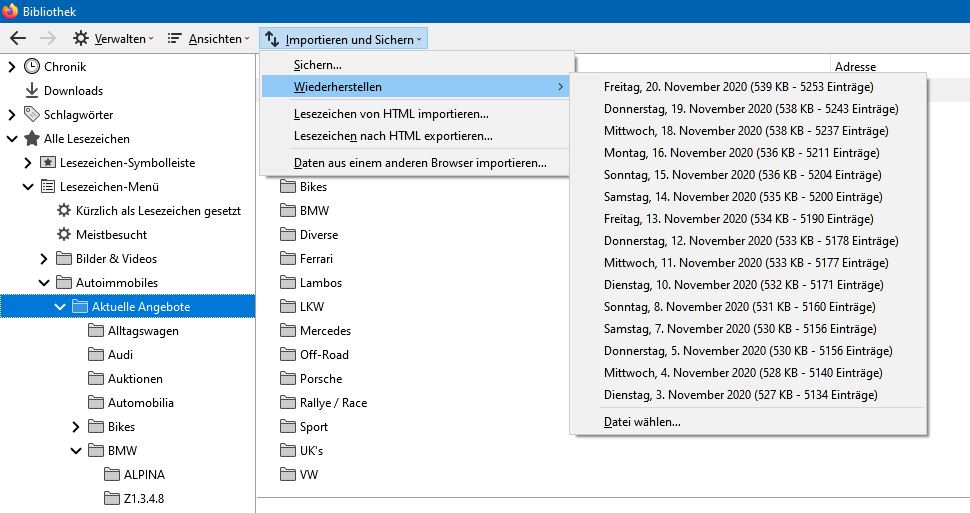
Task: Choose Sichern... from the menu
Action: click(318, 65)
